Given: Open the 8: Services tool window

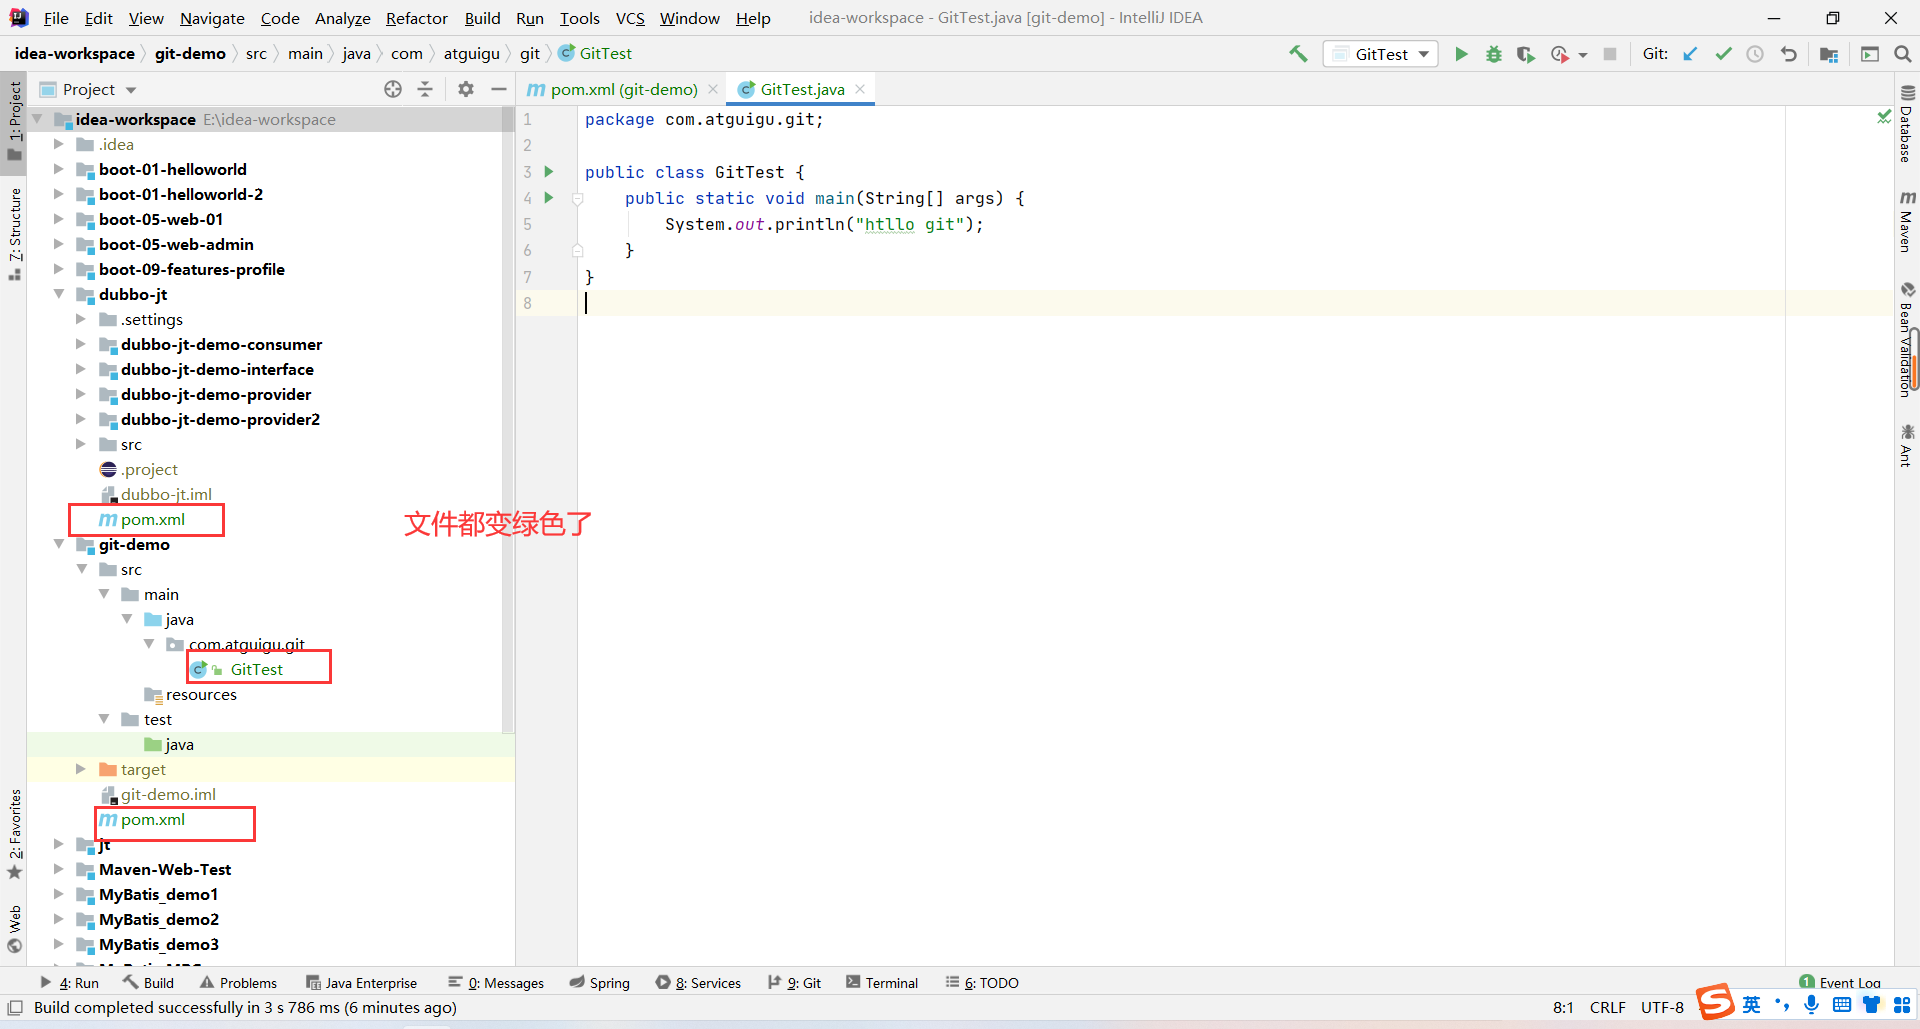Looking at the screenshot, I should pos(698,983).
